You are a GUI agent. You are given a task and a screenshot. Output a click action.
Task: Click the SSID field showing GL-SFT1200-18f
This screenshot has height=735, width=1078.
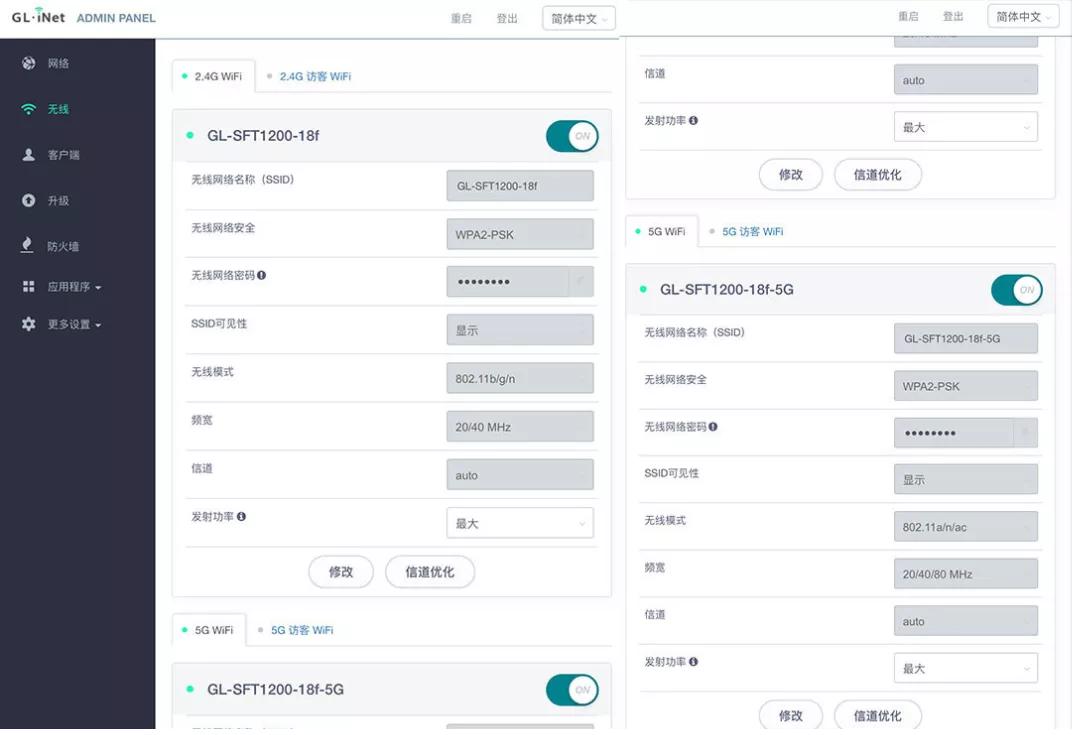[520, 185]
